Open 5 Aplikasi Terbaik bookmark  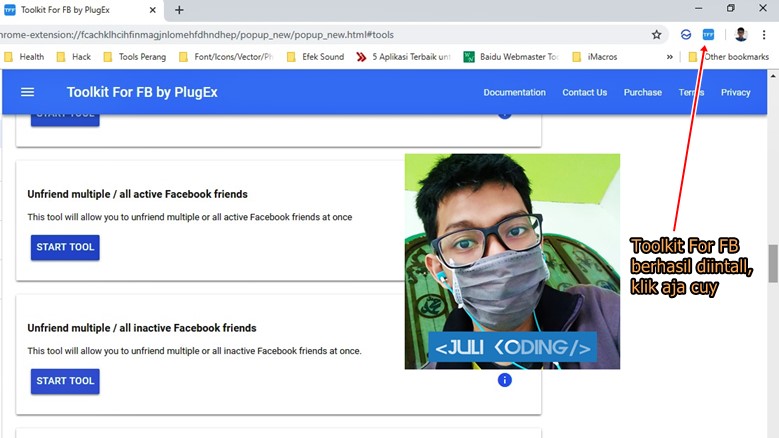pyautogui.click(x=403, y=57)
